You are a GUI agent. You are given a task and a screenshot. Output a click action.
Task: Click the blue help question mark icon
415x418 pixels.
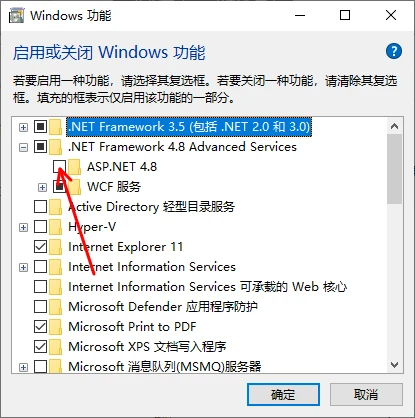pos(394,51)
